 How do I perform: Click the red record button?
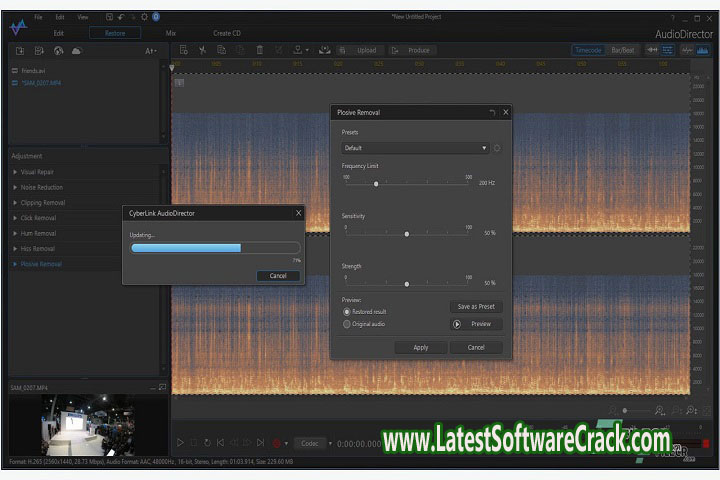point(276,443)
